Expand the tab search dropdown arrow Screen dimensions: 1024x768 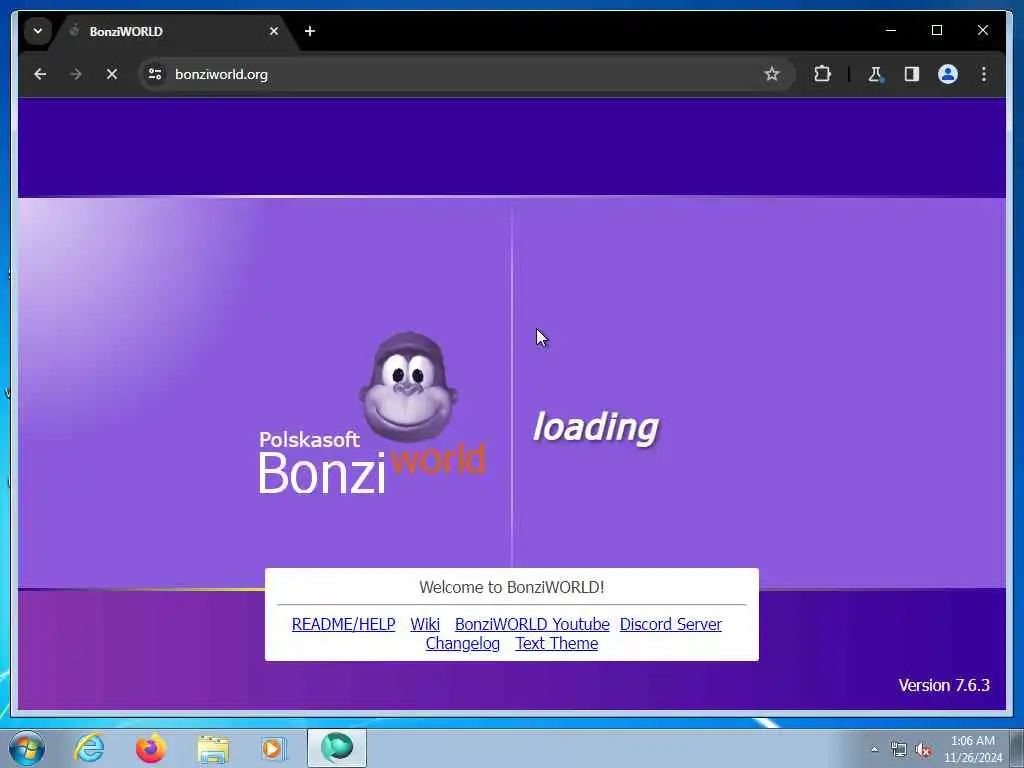[x=38, y=31]
